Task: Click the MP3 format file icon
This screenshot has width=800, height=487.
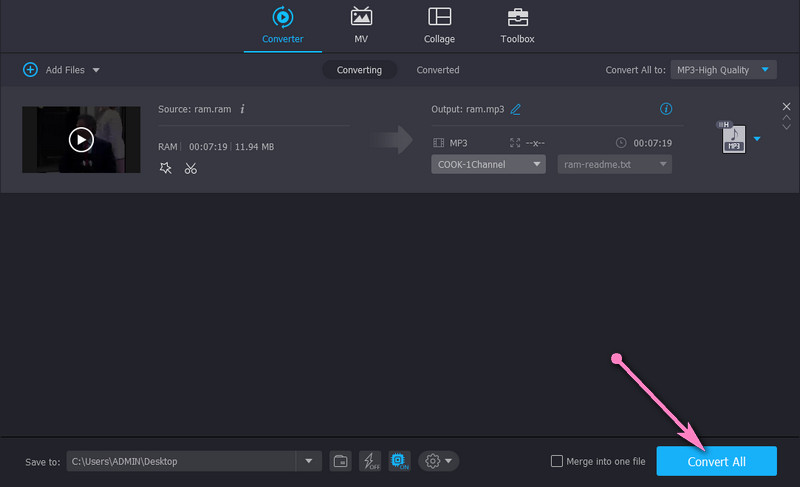Action: 732,139
